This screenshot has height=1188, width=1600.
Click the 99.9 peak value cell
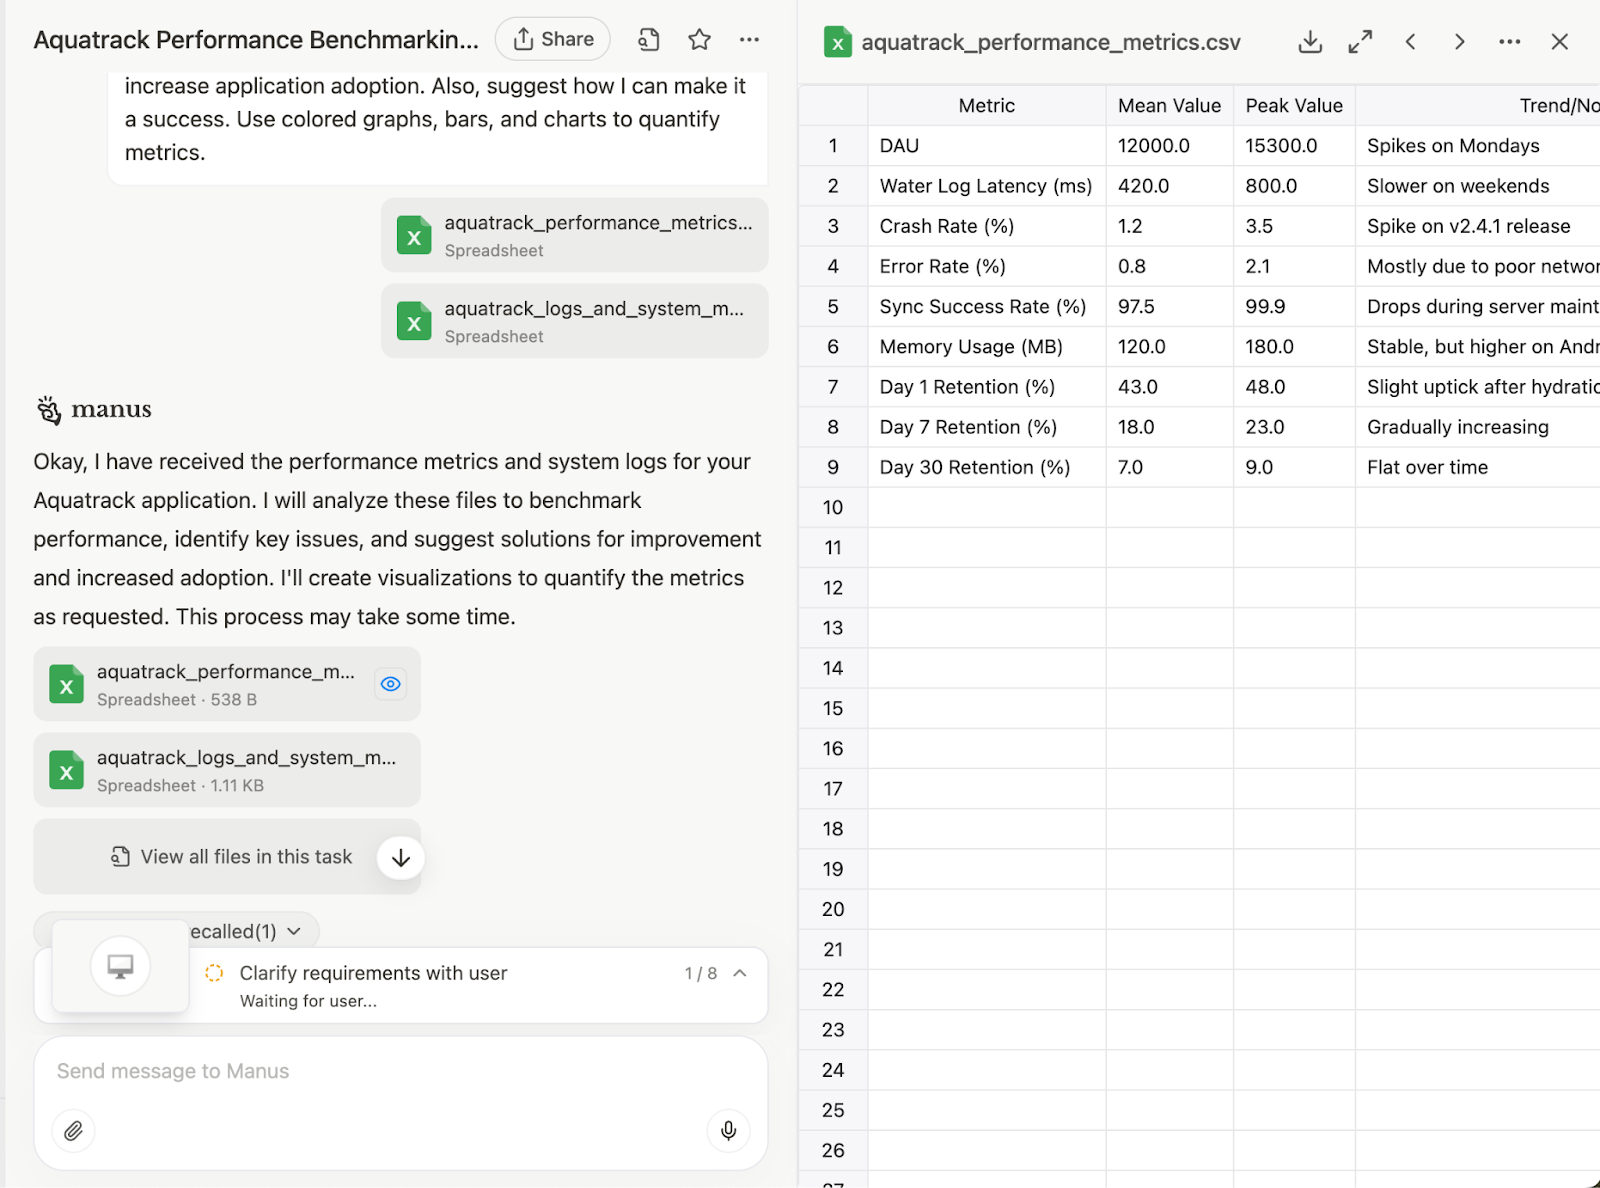pyautogui.click(x=1294, y=306)
